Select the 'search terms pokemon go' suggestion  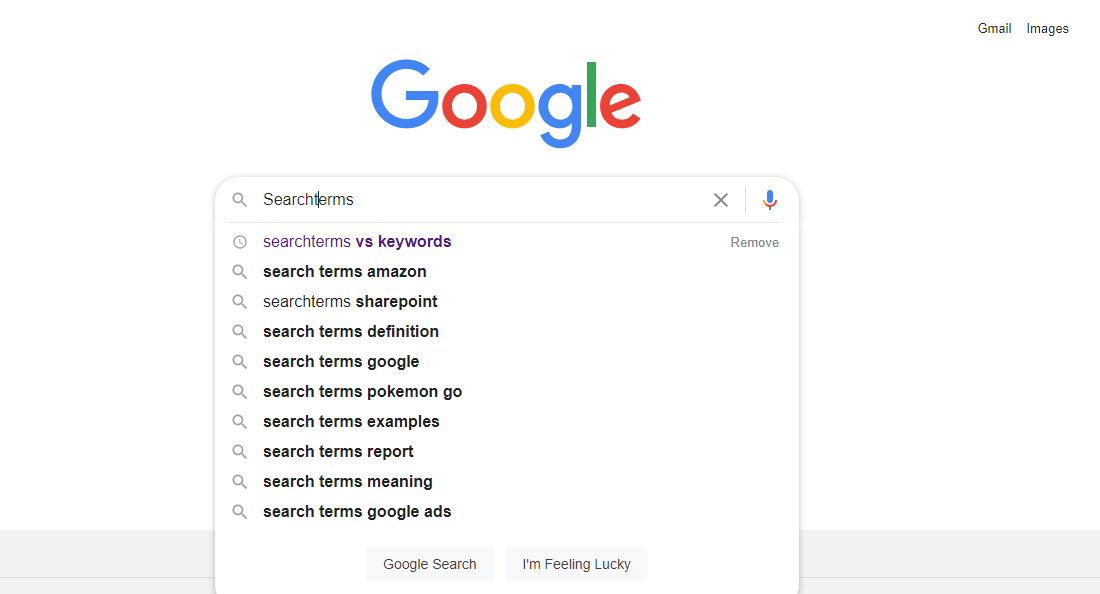tap(362, 391)
